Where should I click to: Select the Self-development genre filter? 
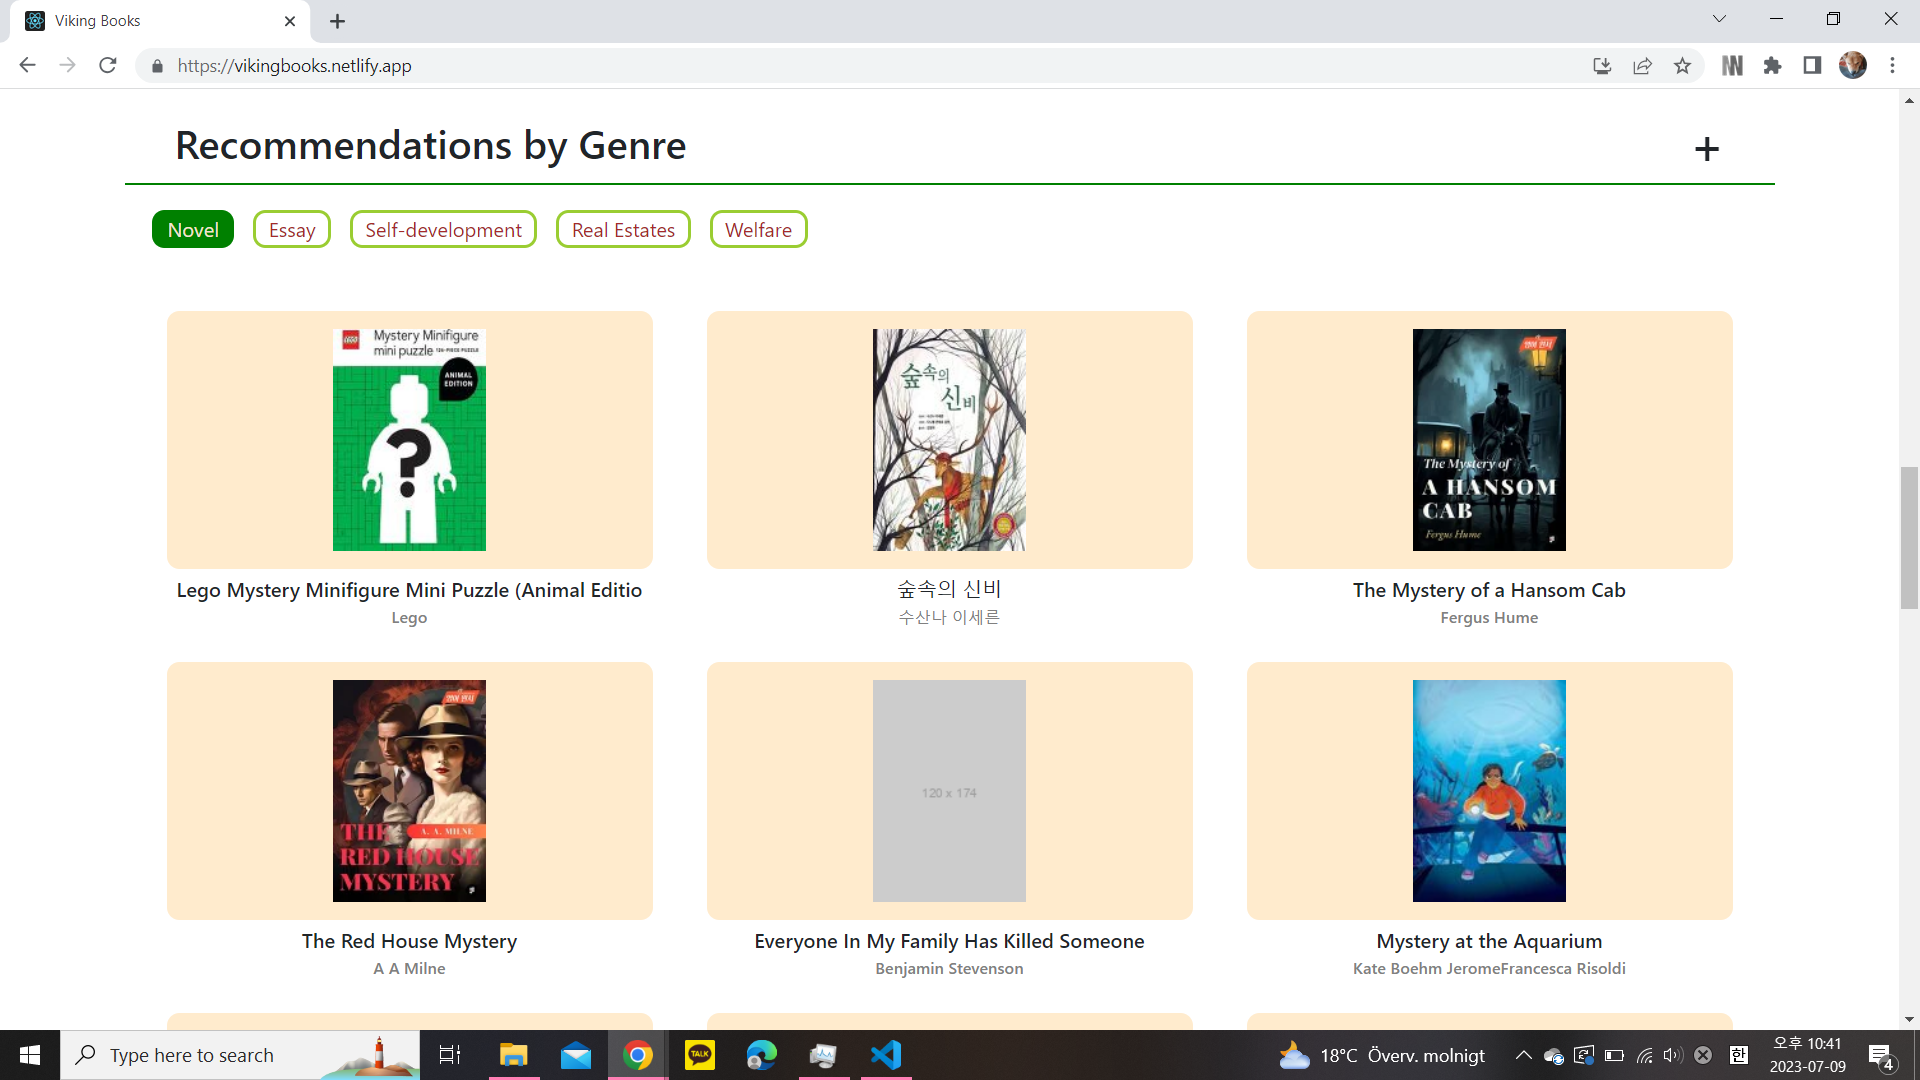point(443,230)
